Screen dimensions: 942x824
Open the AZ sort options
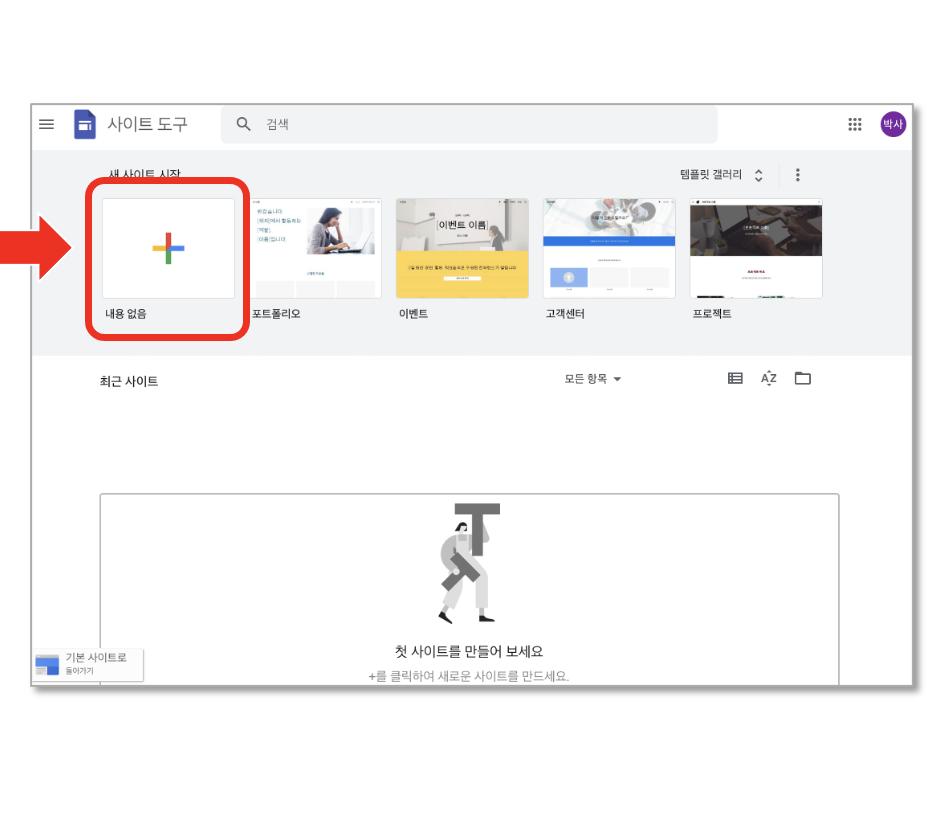[768, 378]
